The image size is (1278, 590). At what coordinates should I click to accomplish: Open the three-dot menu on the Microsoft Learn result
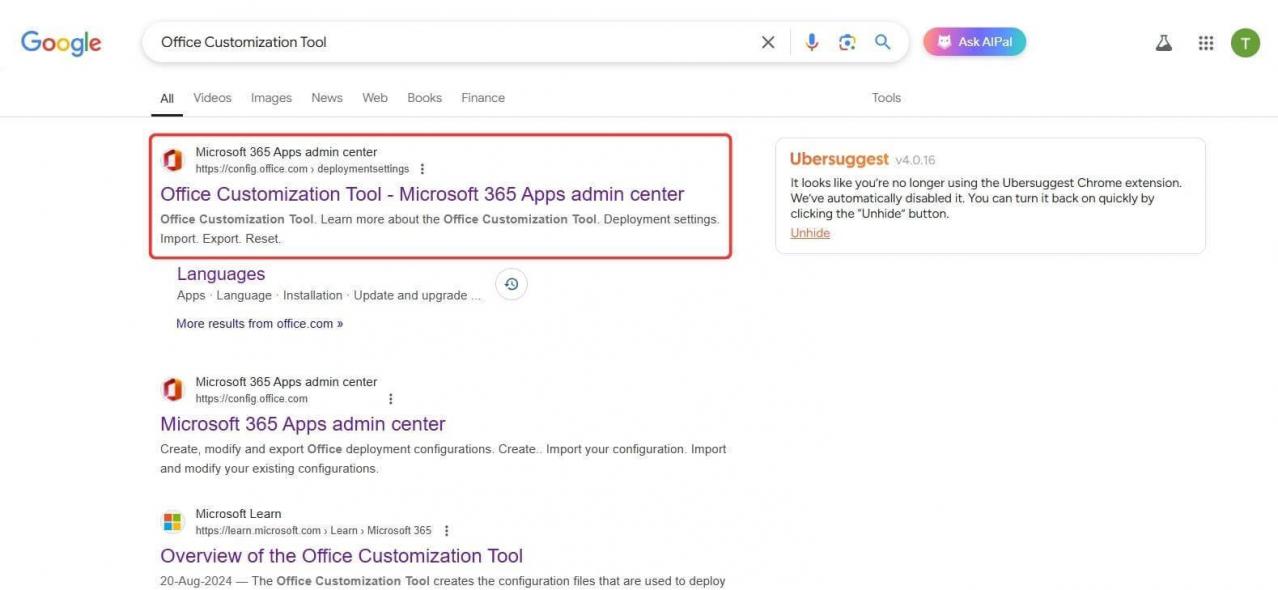[x=444, y=530]
